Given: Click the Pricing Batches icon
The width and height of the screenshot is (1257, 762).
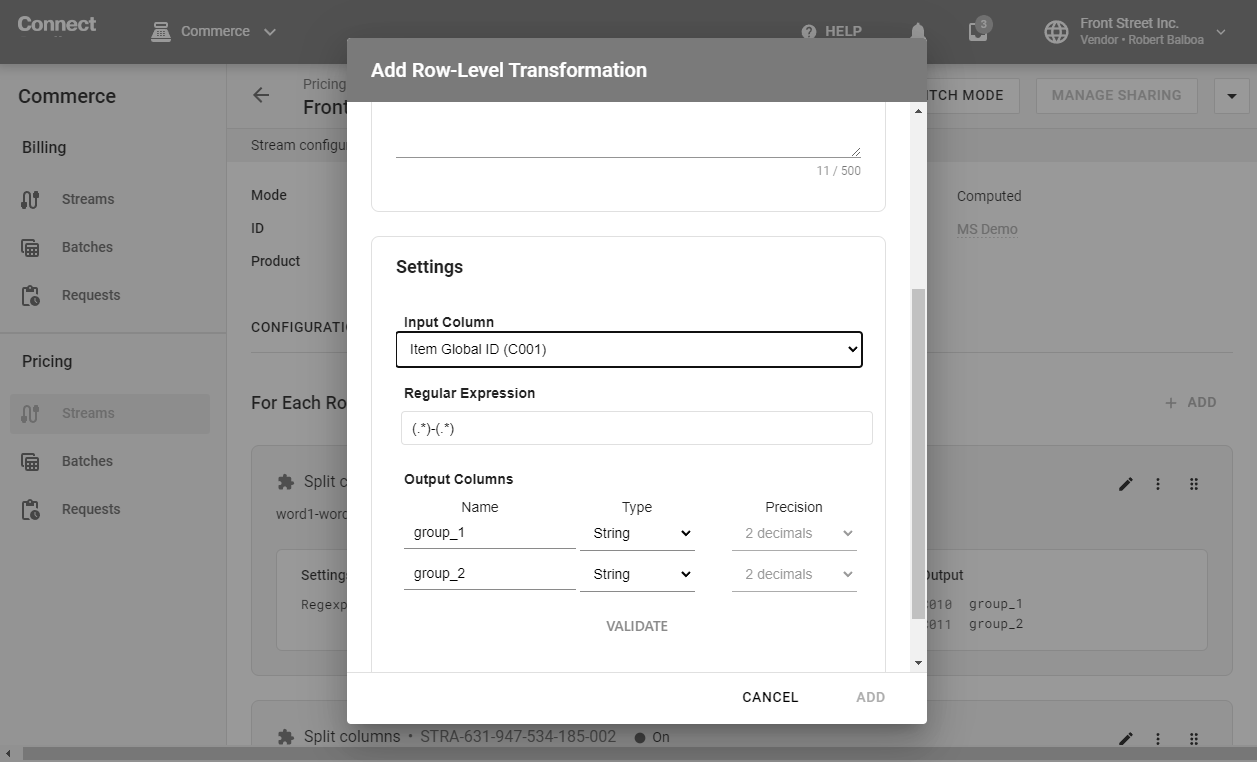Looking at the screenshot, I should 30,461.
